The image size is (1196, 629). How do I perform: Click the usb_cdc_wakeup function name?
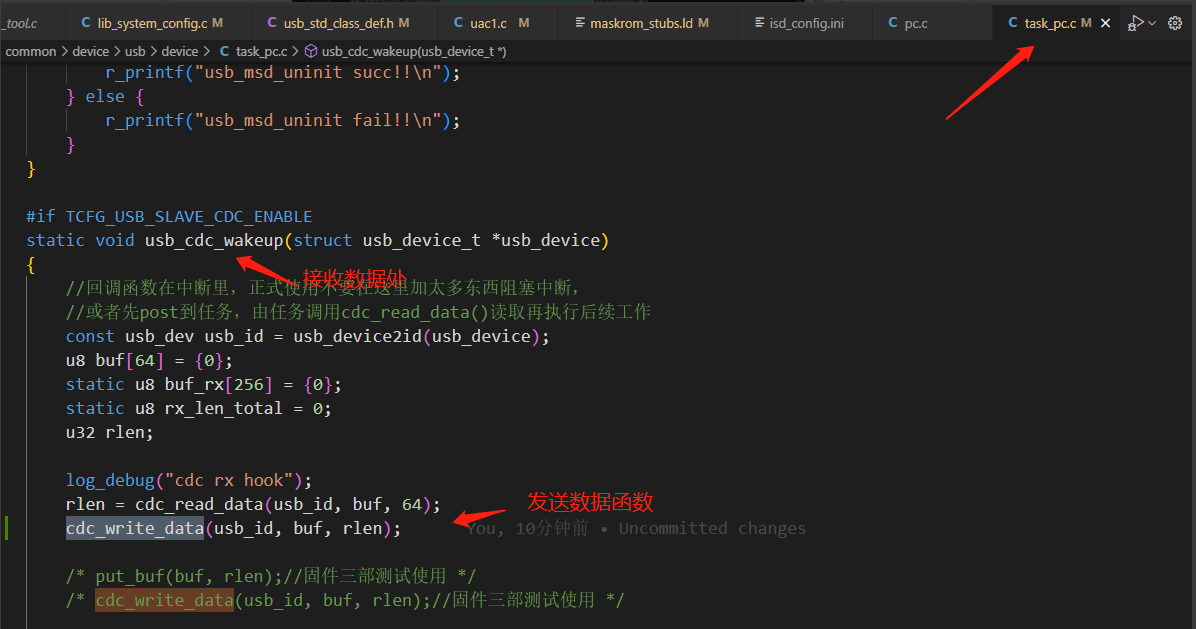click(214, 241)
